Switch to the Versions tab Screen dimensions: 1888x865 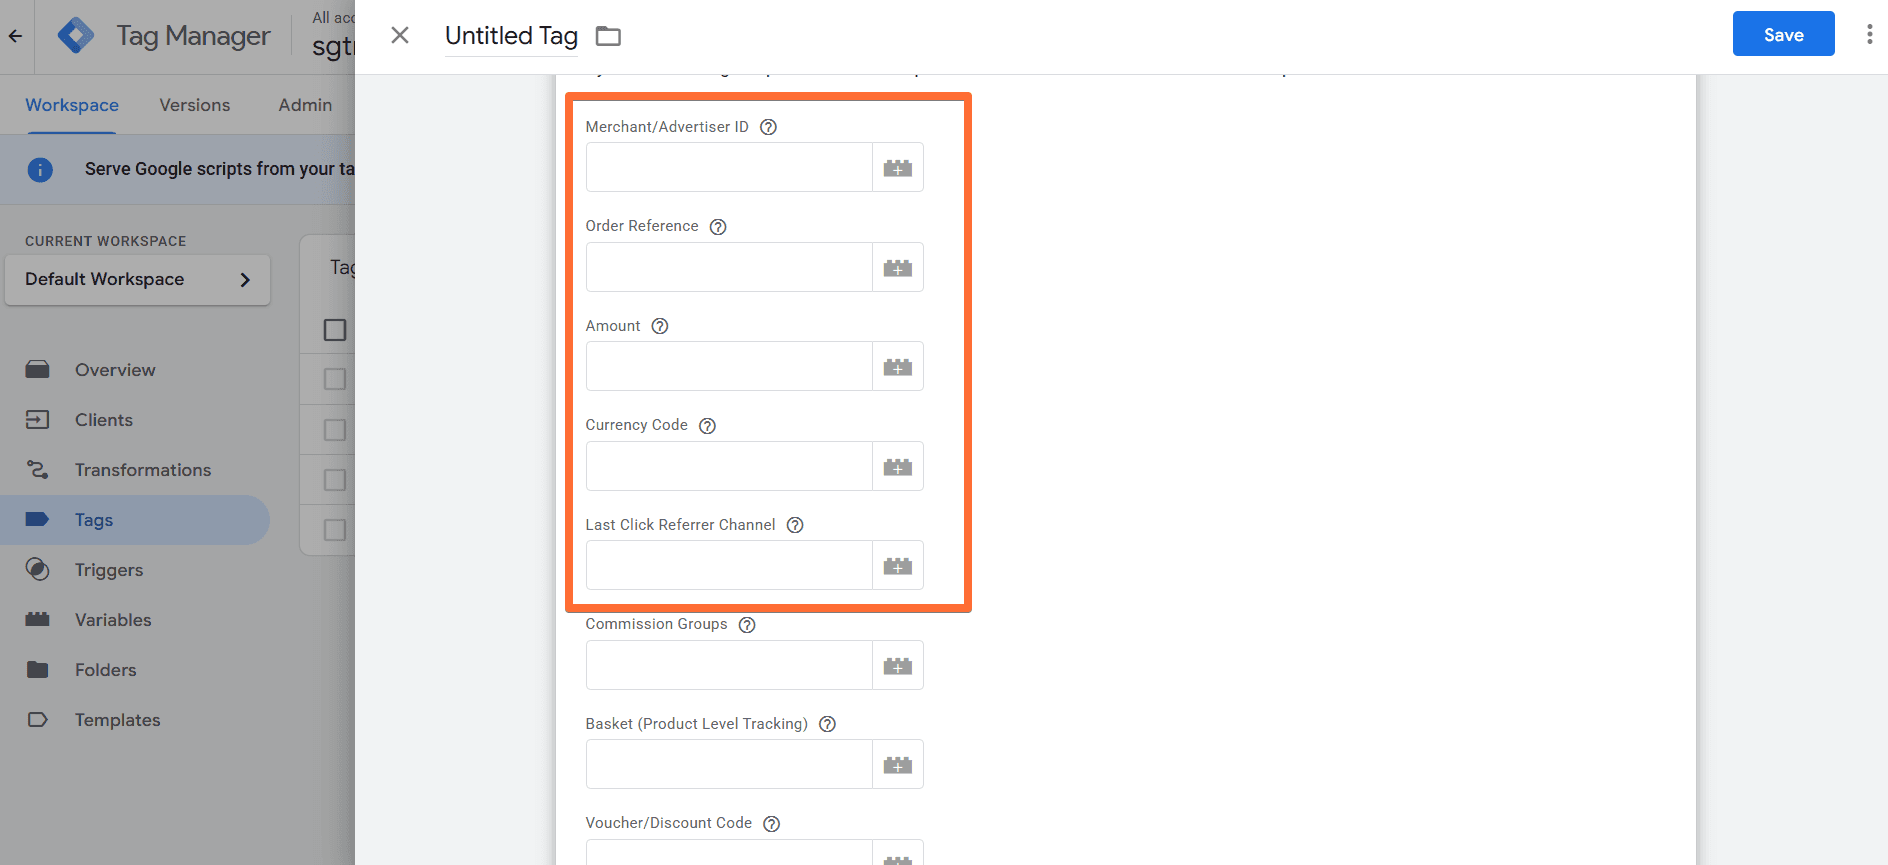(x=194, y=105)
